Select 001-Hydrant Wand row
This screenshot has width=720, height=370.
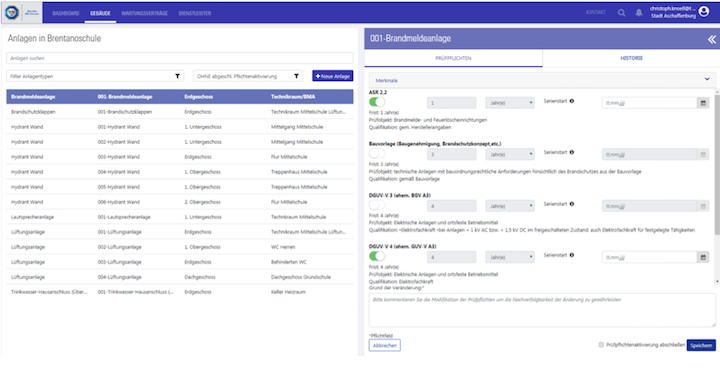(x=180, y=127)
